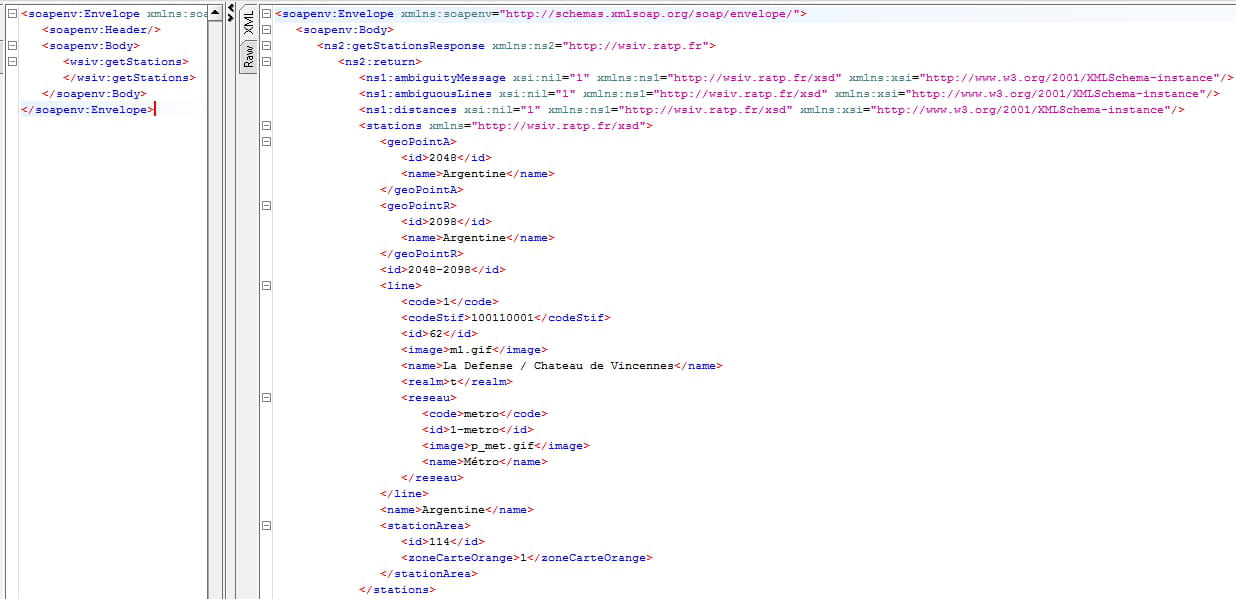The height and width of the screenshot is (599, 1236).
Task: Click name Argentine below the line element
Action: [x=456, y=510]
